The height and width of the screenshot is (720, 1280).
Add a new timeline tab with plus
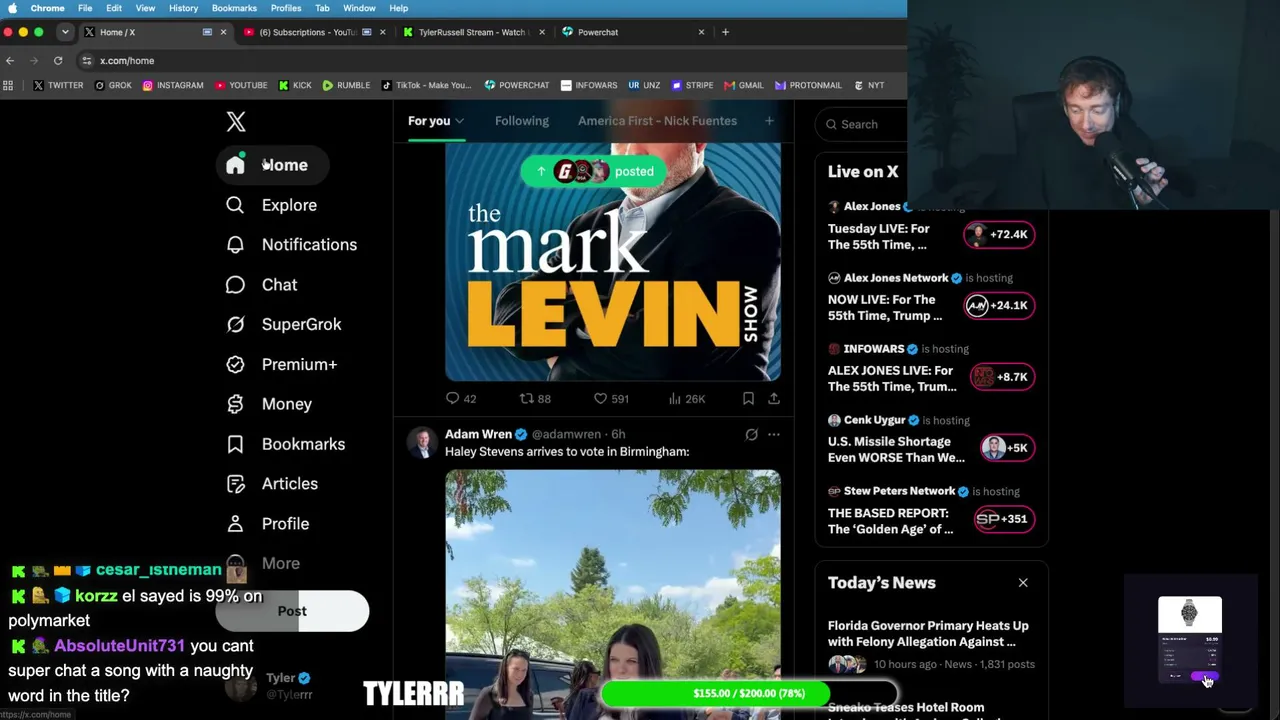[x=769, y=121]
